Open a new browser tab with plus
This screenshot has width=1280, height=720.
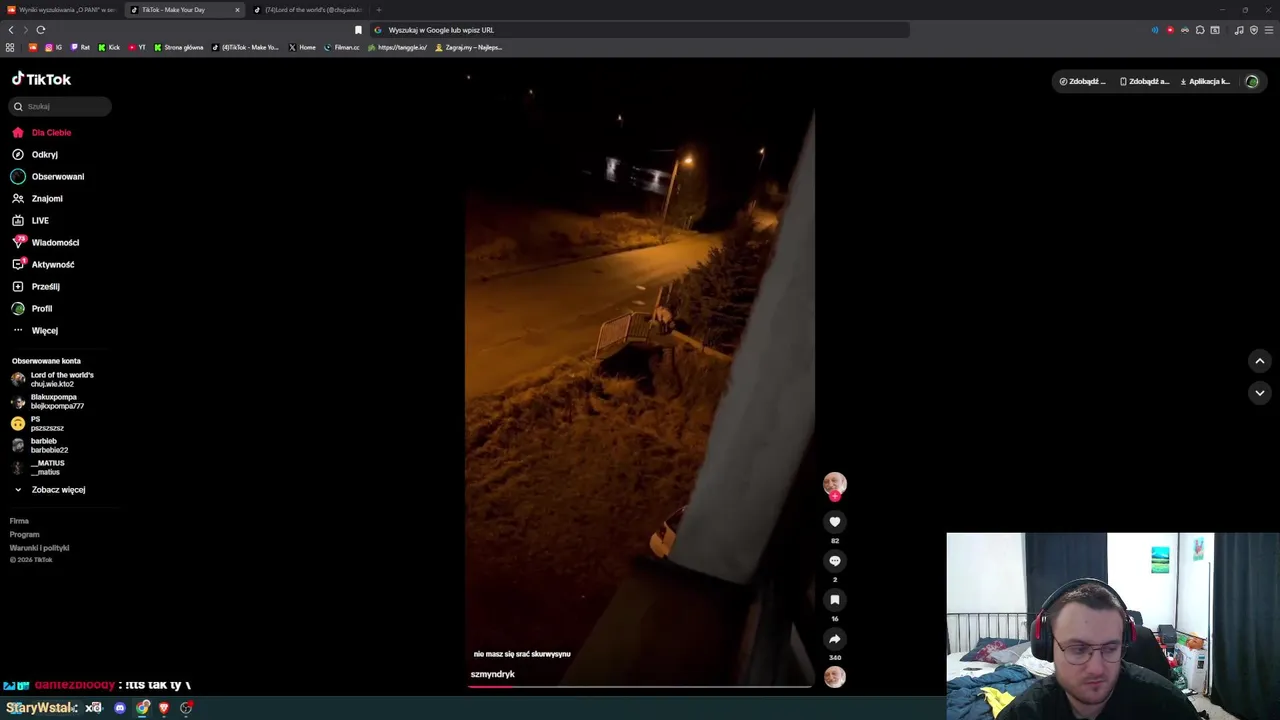coord(379,10)
